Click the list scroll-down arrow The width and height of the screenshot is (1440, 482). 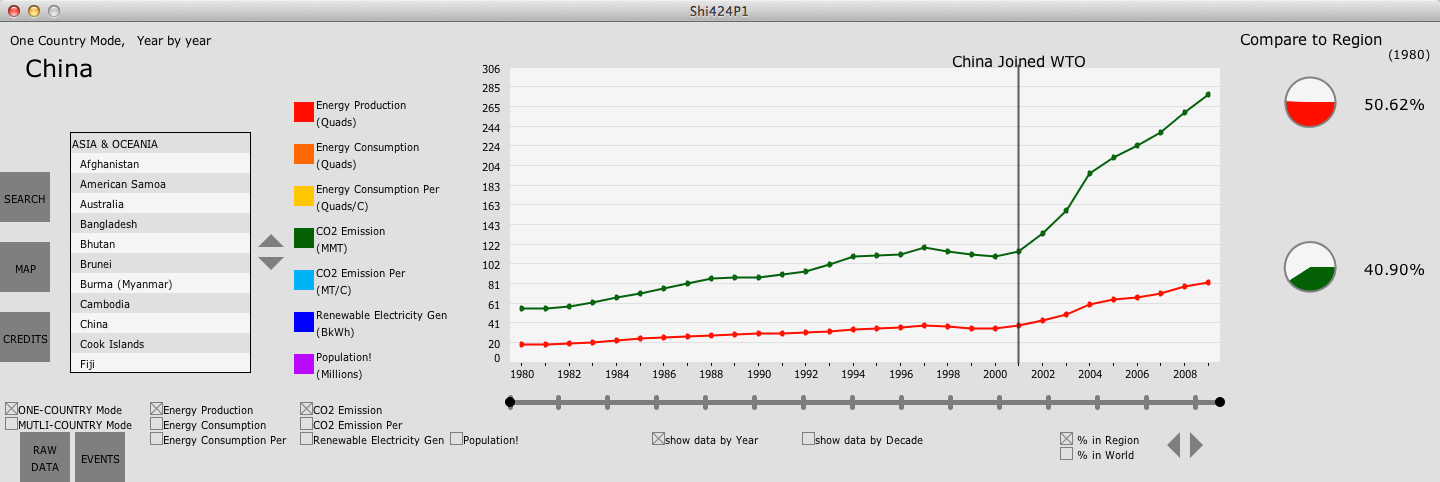coord(271,263)
